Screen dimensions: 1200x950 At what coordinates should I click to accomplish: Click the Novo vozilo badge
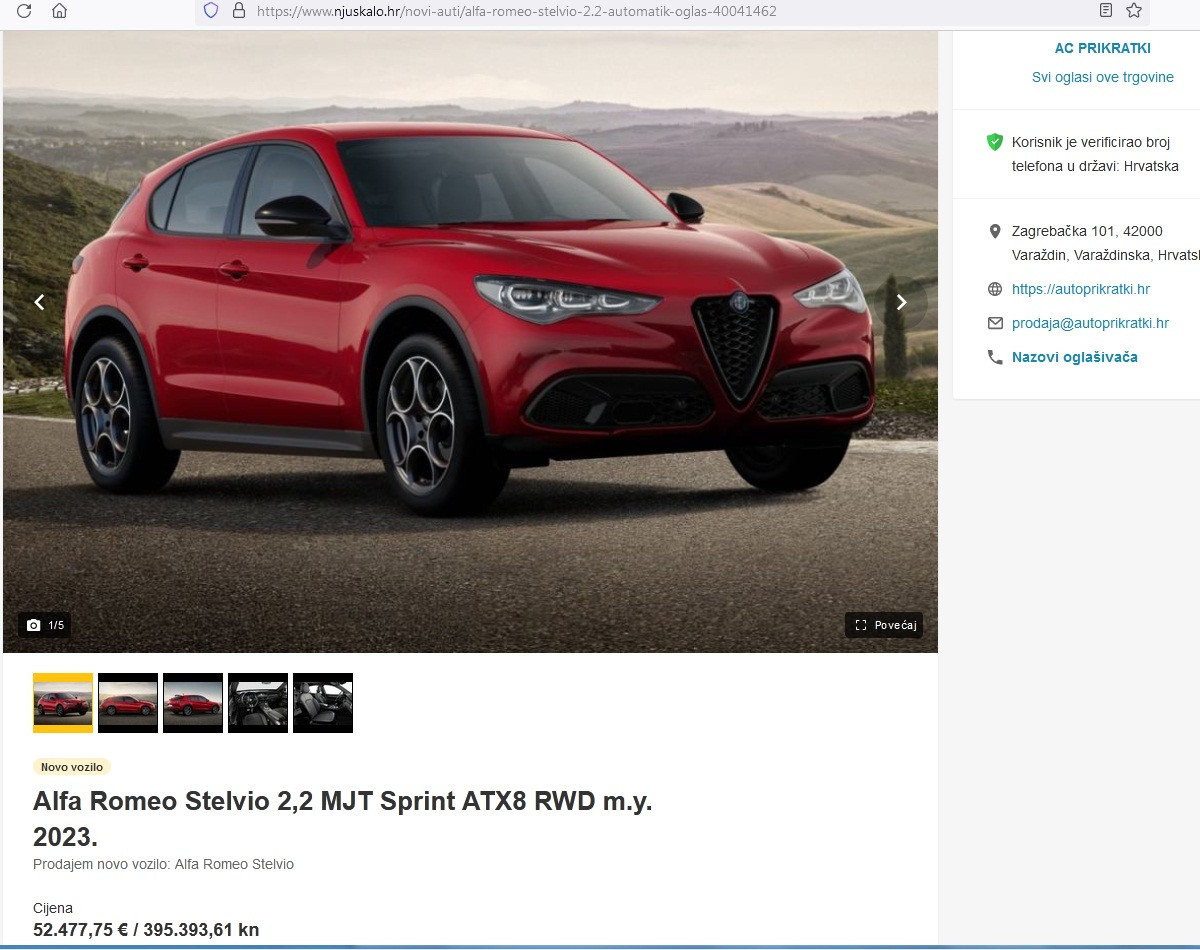pyautogui.click(x=72, y=767)
